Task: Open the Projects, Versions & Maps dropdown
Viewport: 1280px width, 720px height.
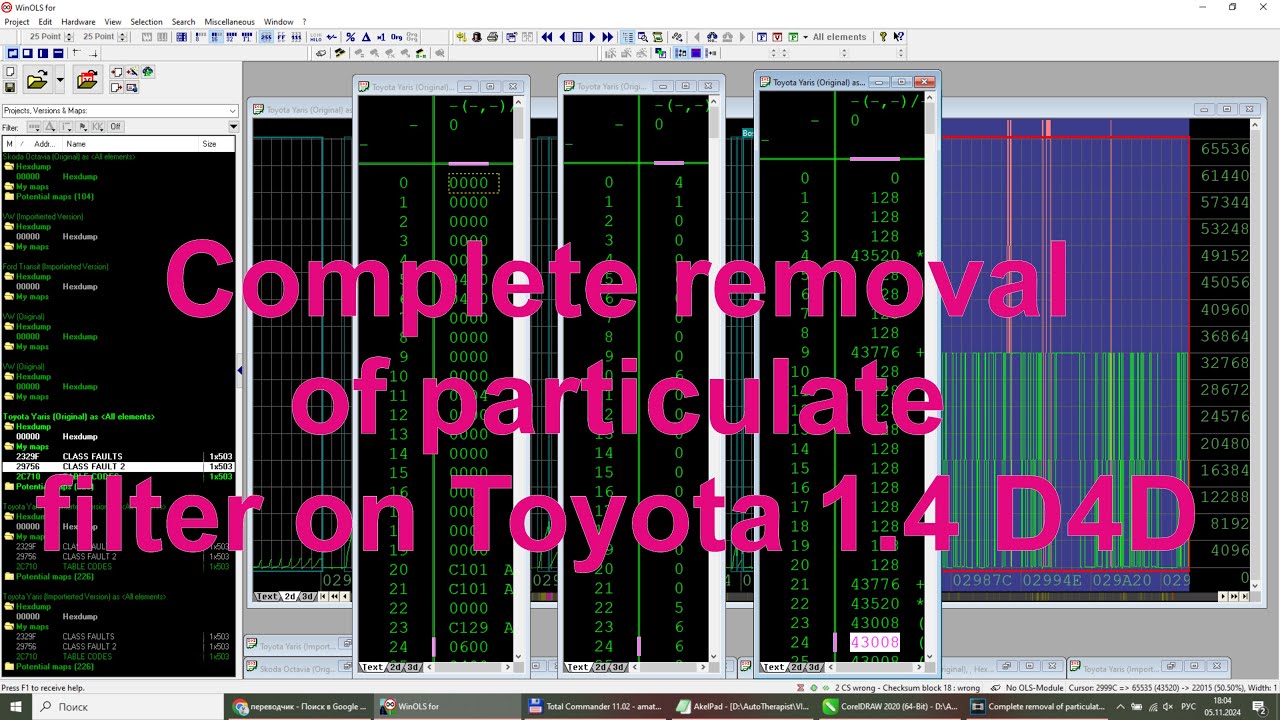Action: pyautogui.click(x=120, y=111)
